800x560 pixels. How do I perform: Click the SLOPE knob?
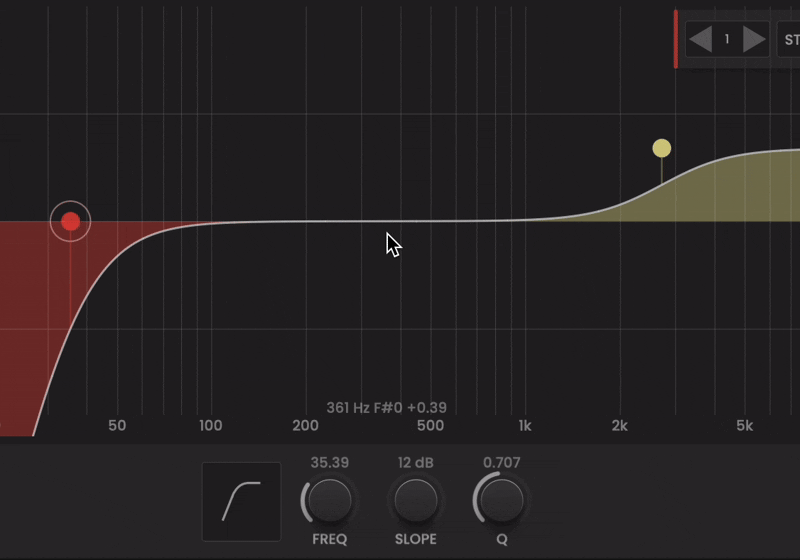pyautogui.click(x=416, y=499)
